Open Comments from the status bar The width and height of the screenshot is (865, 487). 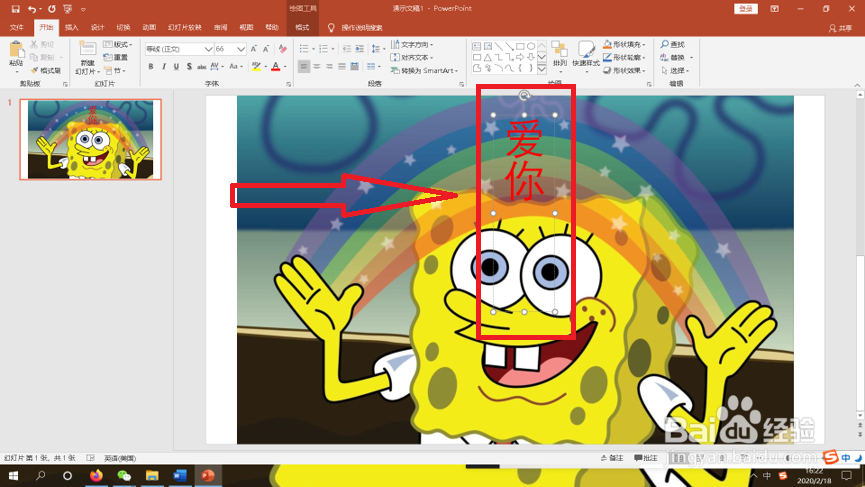pyautogui.click(x=646, y=458)
